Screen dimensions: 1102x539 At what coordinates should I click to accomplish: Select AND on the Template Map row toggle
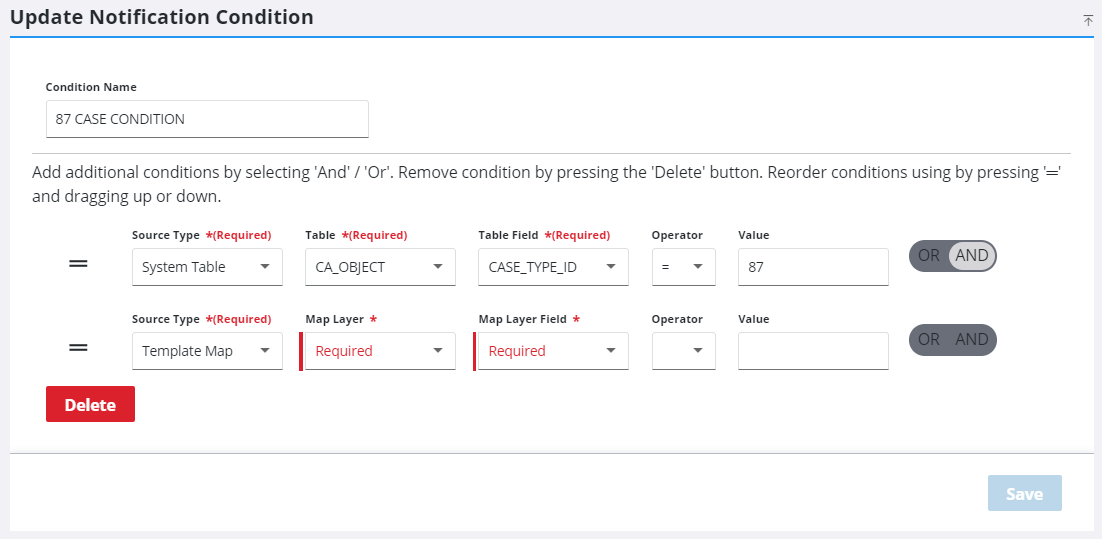pyautogui.click(x=972, y=339)
